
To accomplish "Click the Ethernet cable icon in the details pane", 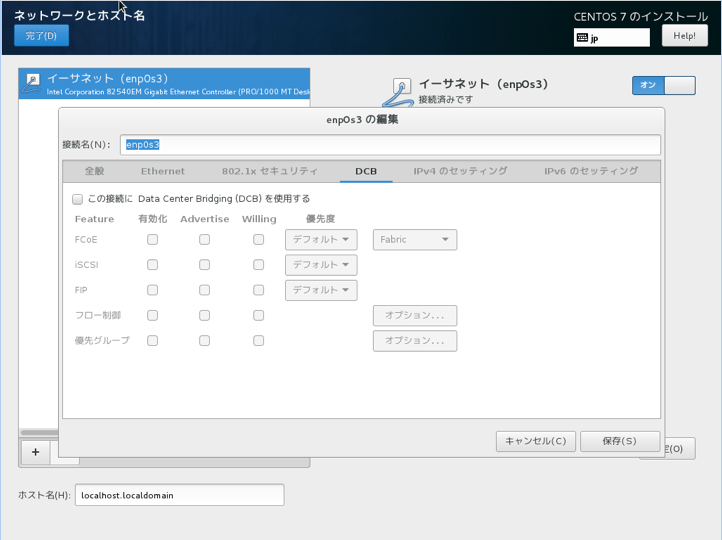I will [x=400, y=93].
